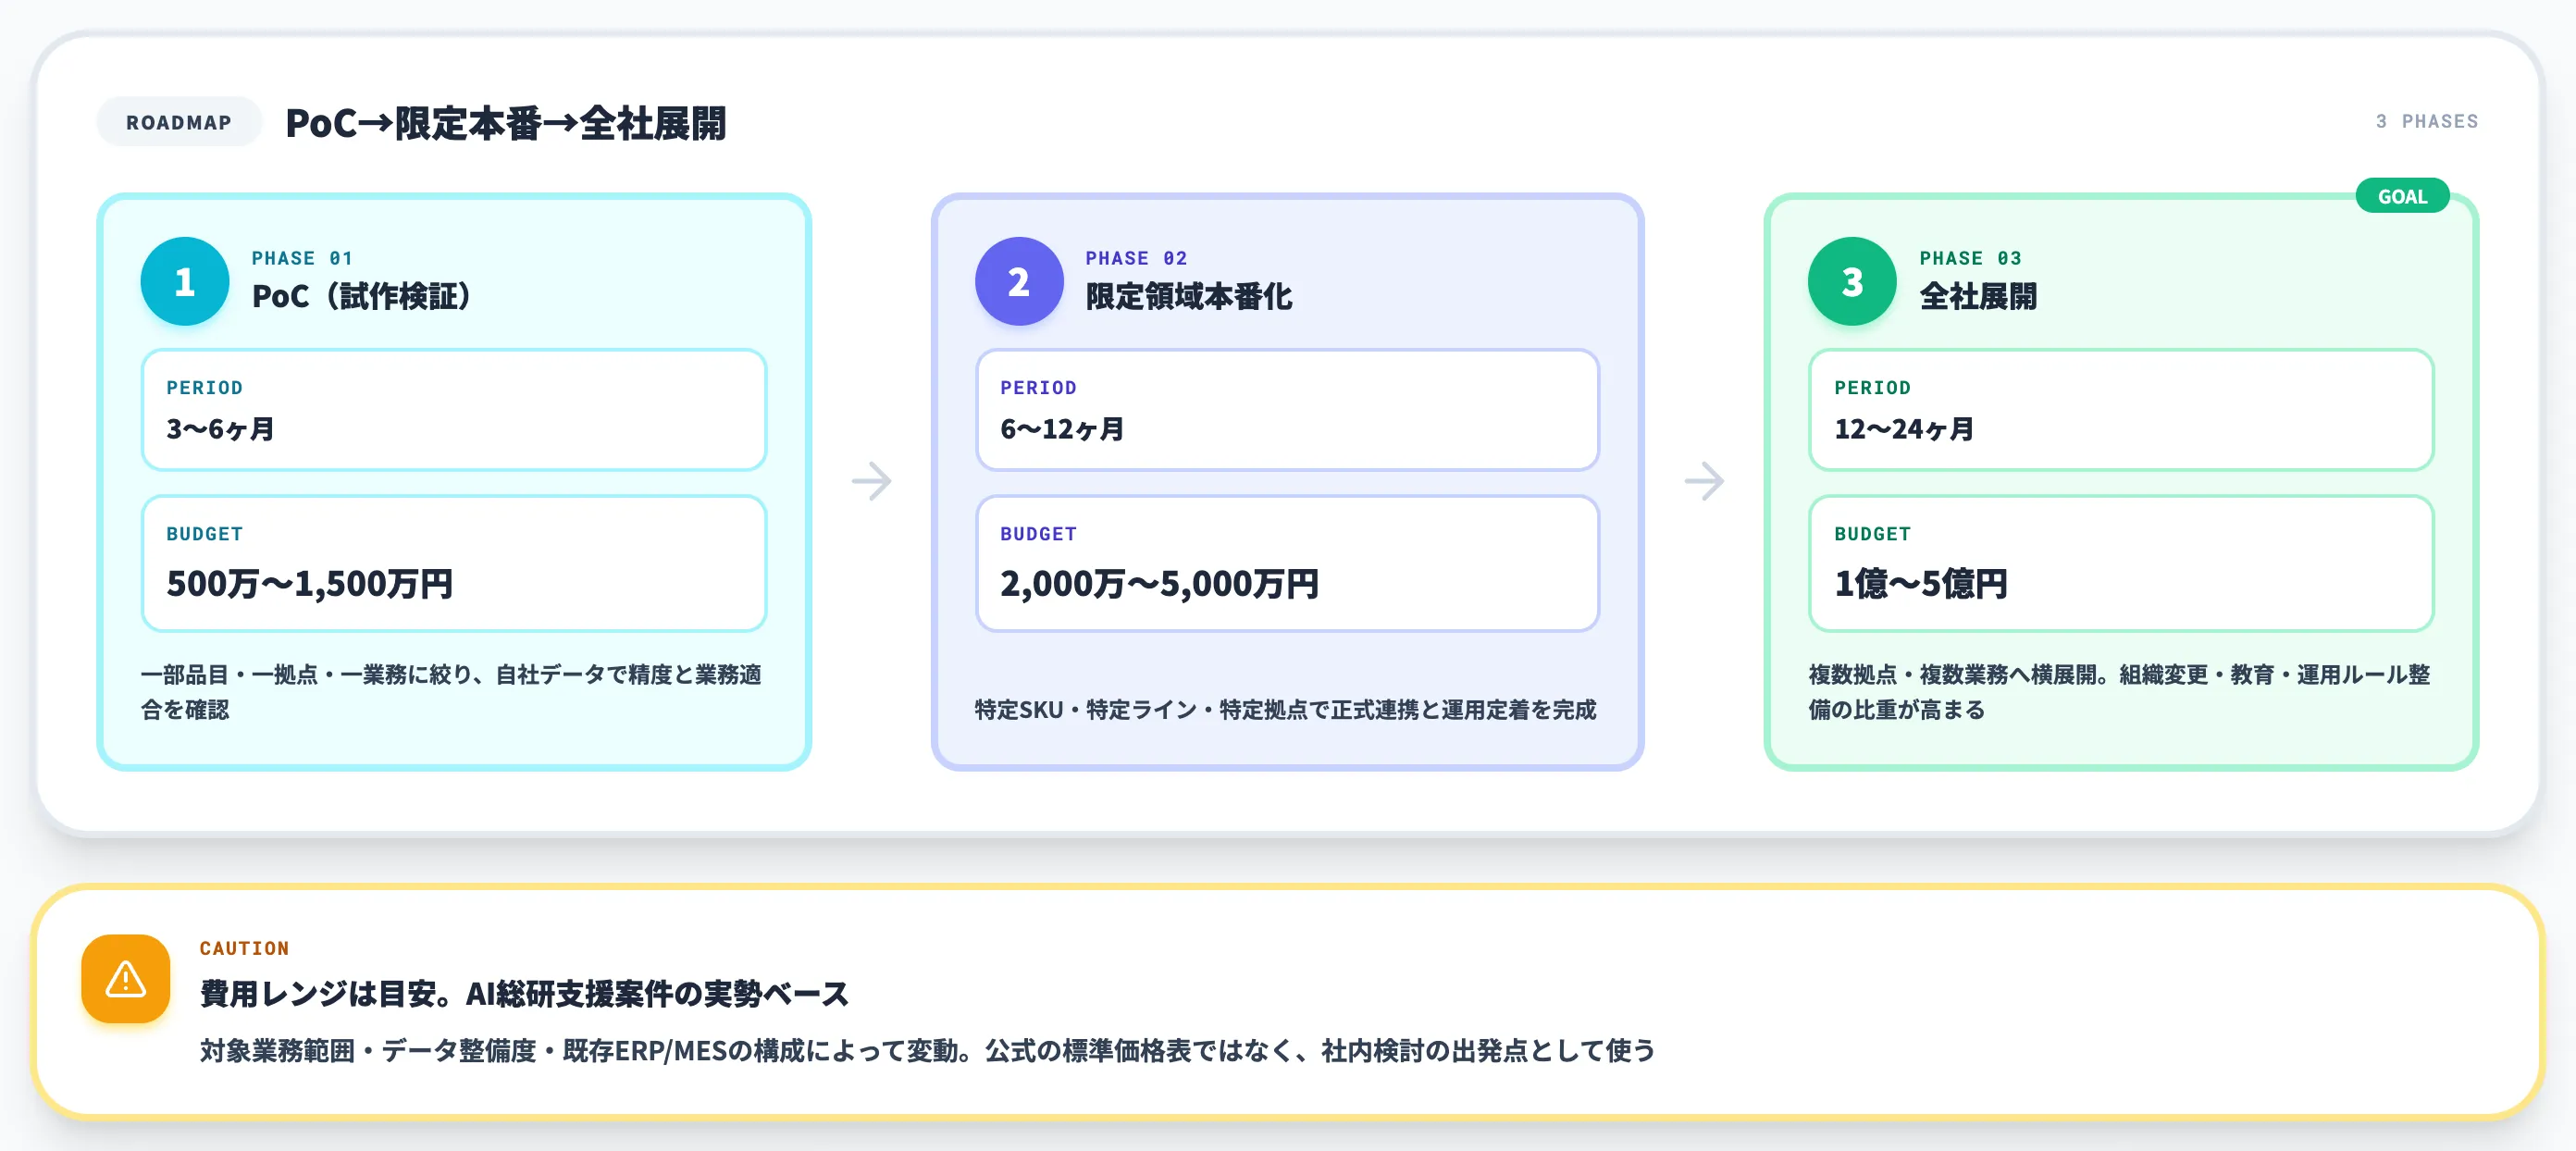
Task: Click the 'PoC（試作検証）' heading
Action: pos(361,296)
